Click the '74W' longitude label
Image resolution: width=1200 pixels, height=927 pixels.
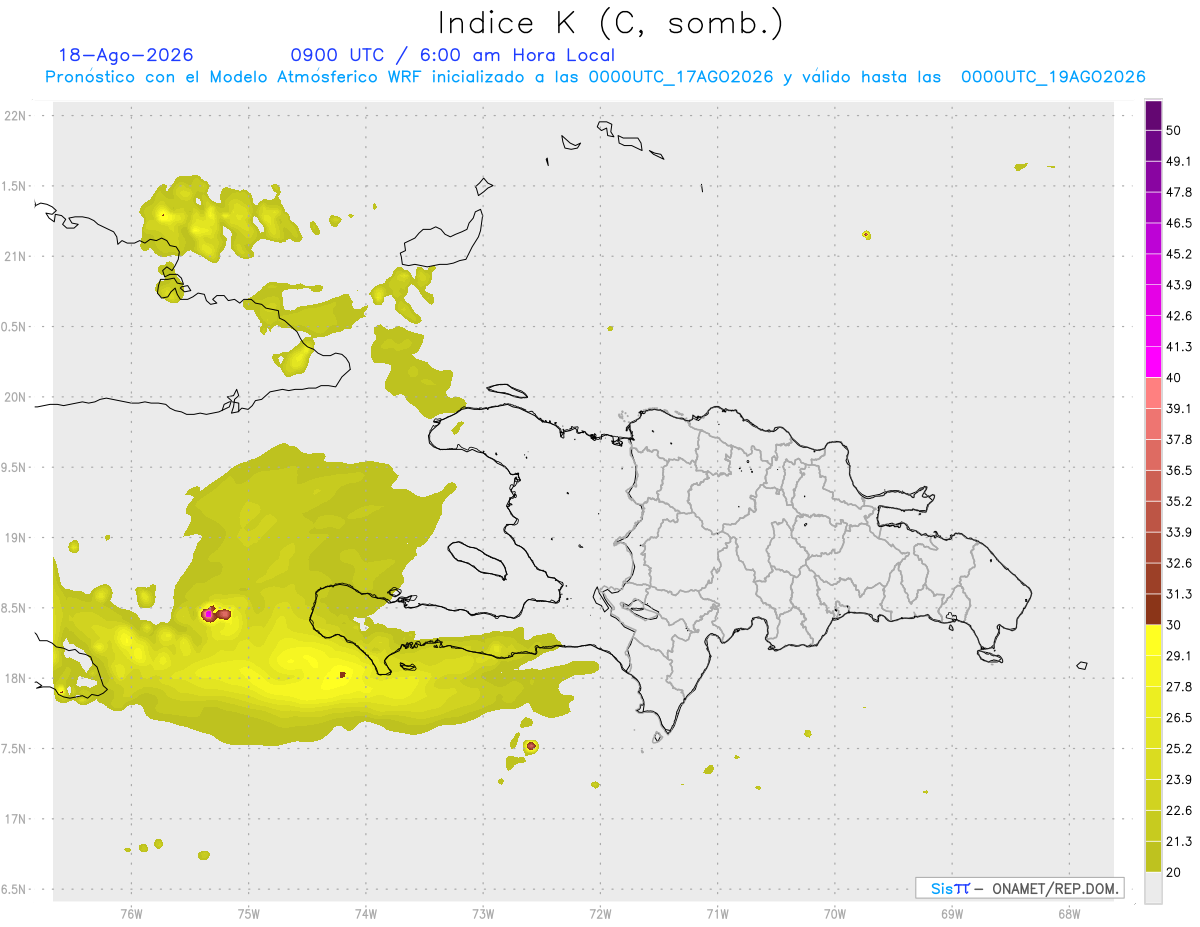365,913
